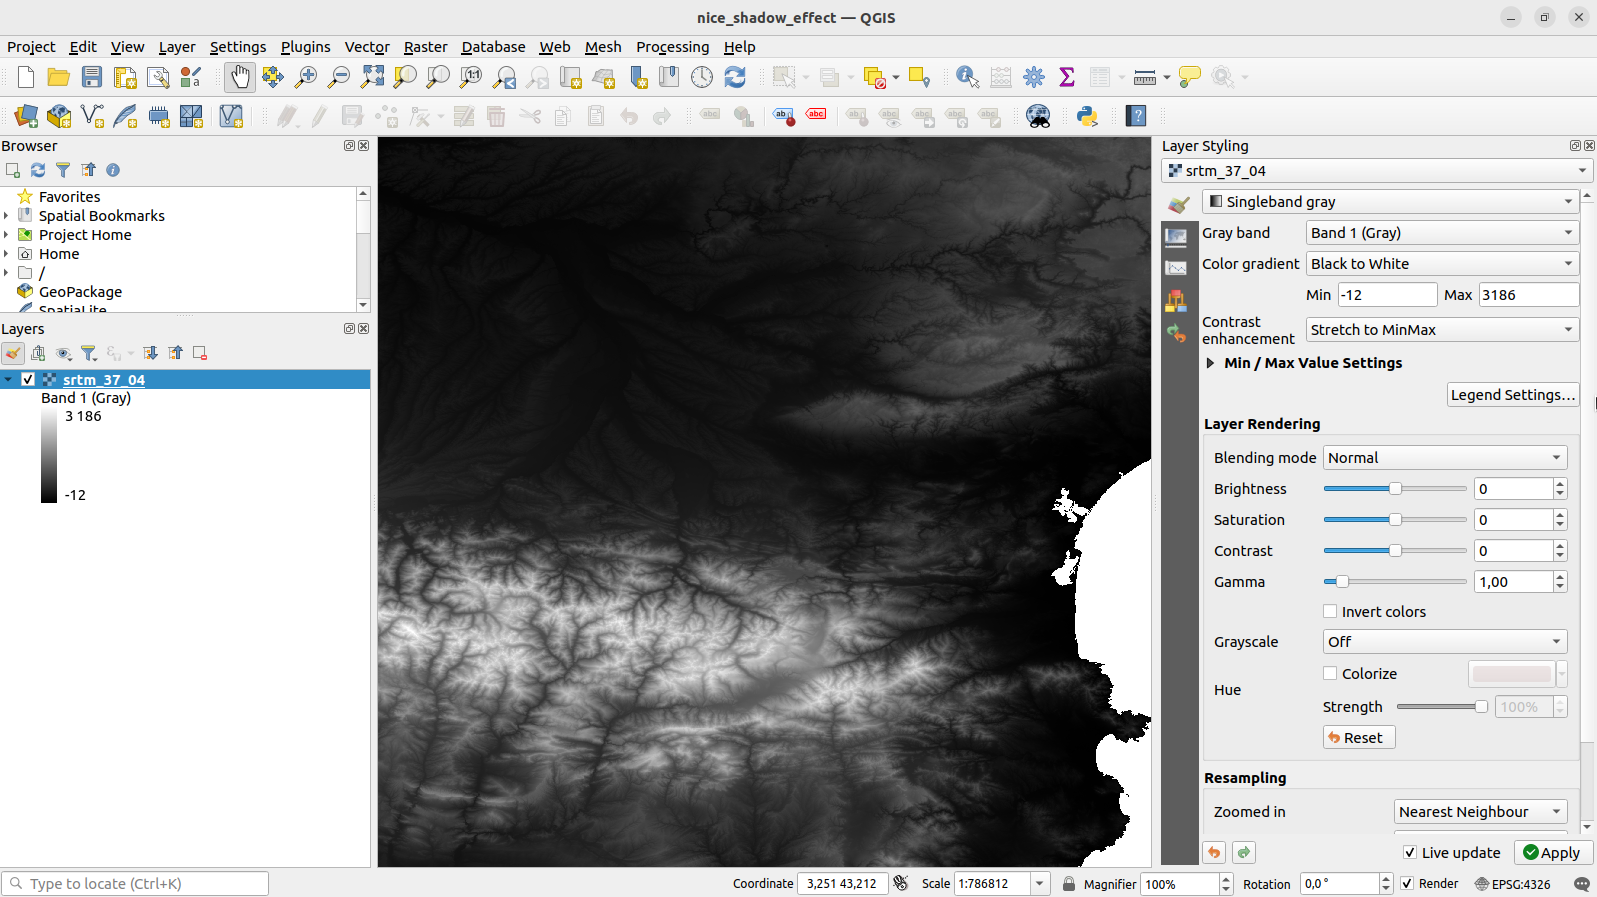Click the Save Project icon
Viewport: 1597px width, 897px height.
tap(92, 77)
